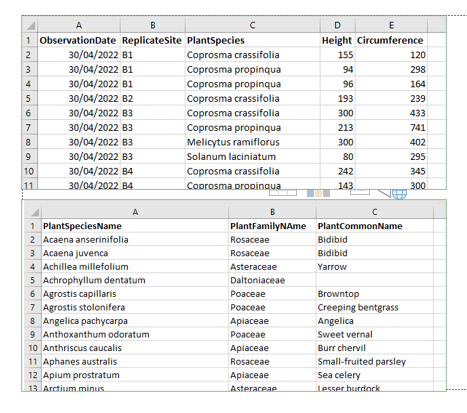Click the PlantSpecies header cell
Image resolution: width=467 pixels, height=413 pixels.
point(252,40)
